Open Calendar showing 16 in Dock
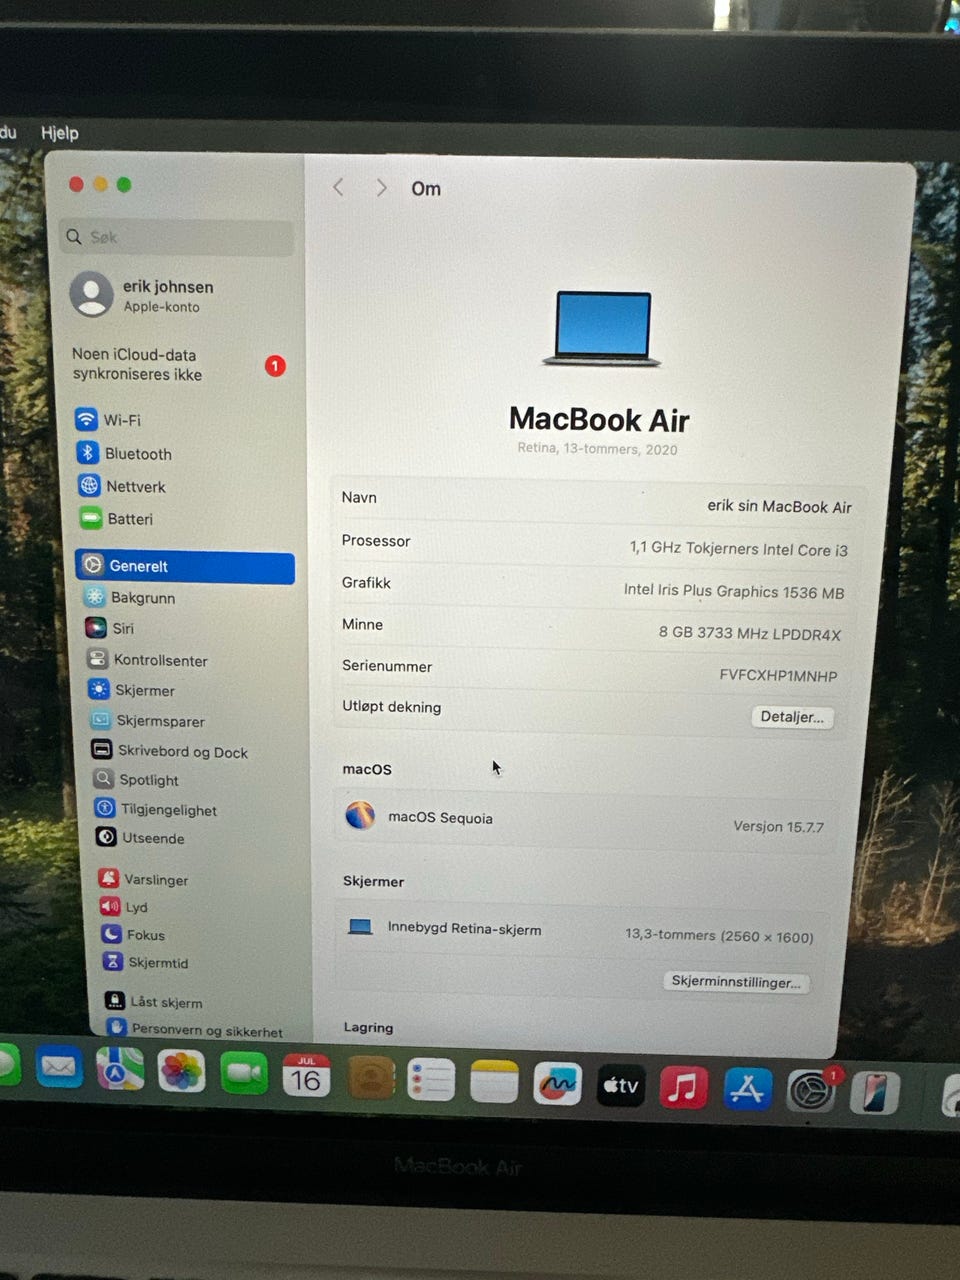Viewport: 960px width, 1280px height. [x=306, y=1076]
